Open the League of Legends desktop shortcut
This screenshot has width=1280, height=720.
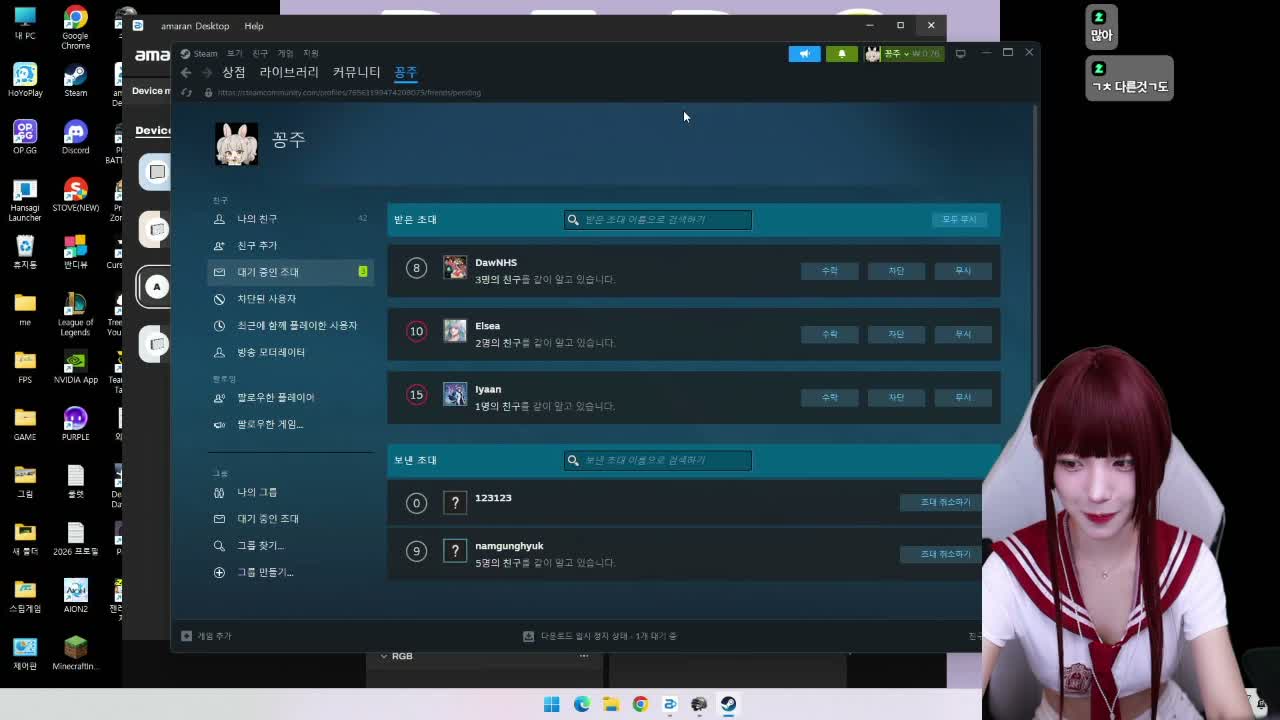coord(75,314)
